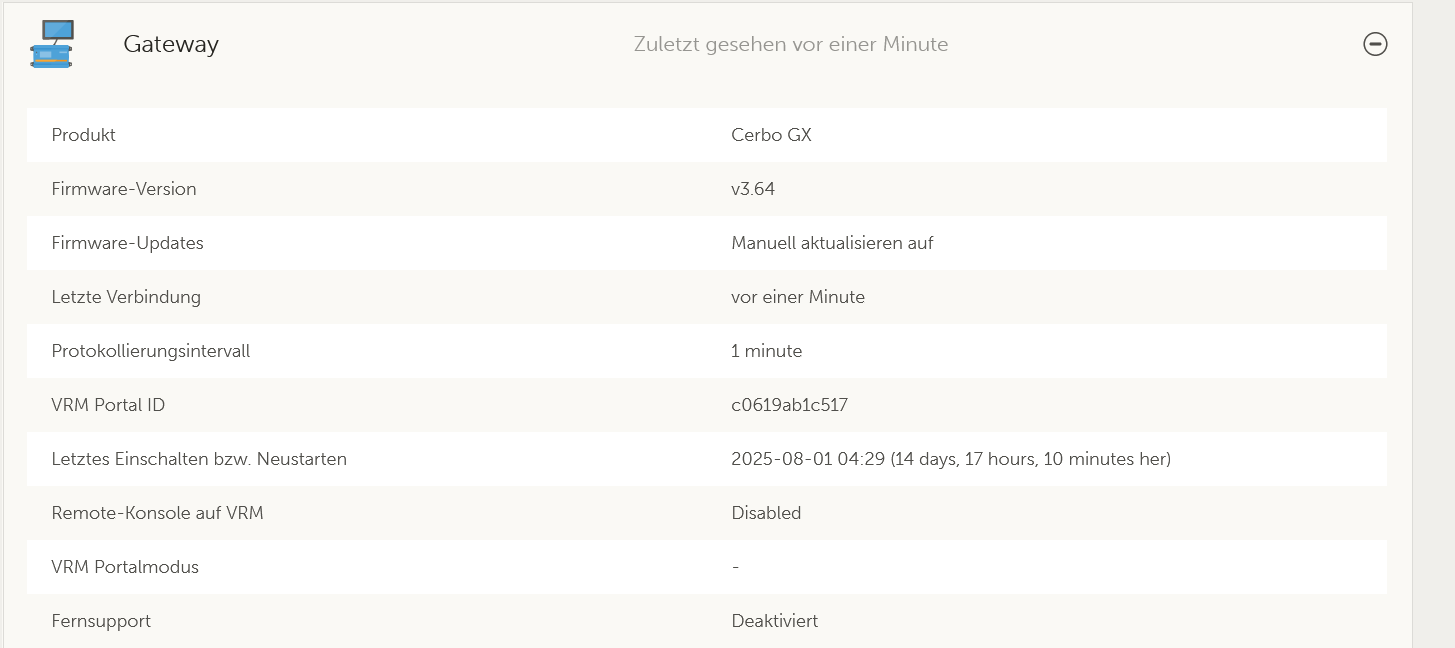Viewport: 1455px width, 648px height.
Task: Click the Cerbo GX product value
Action: coord(771,135)
